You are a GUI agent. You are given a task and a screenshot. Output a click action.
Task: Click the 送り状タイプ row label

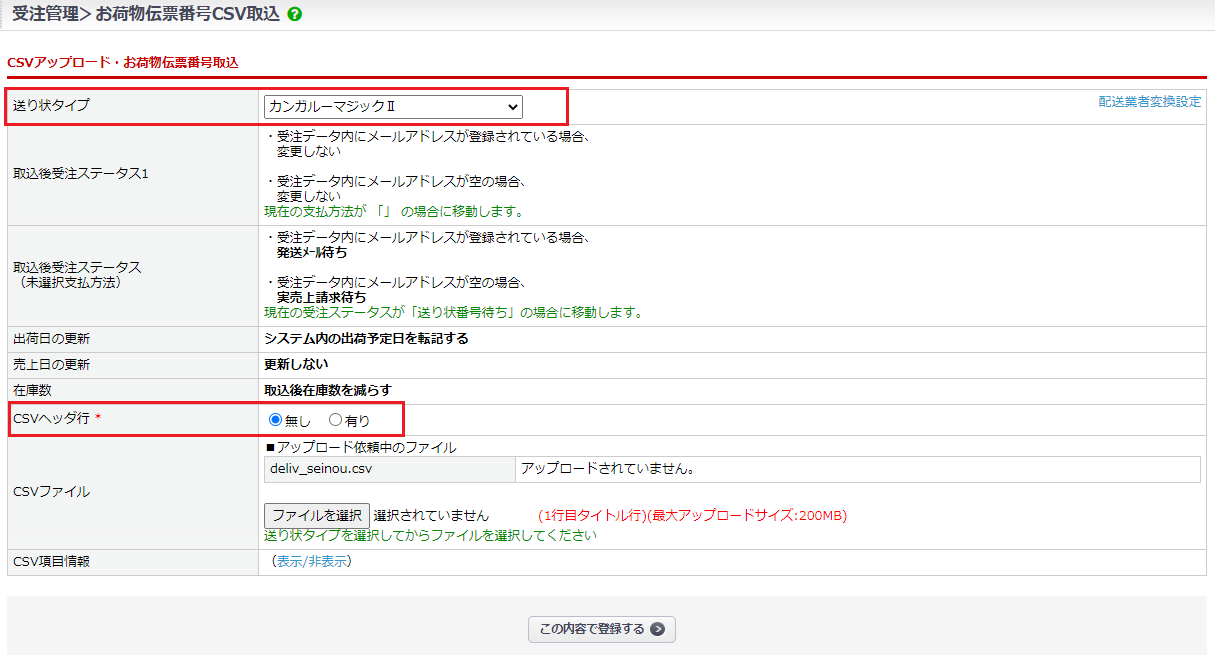[x=51, y=106]
